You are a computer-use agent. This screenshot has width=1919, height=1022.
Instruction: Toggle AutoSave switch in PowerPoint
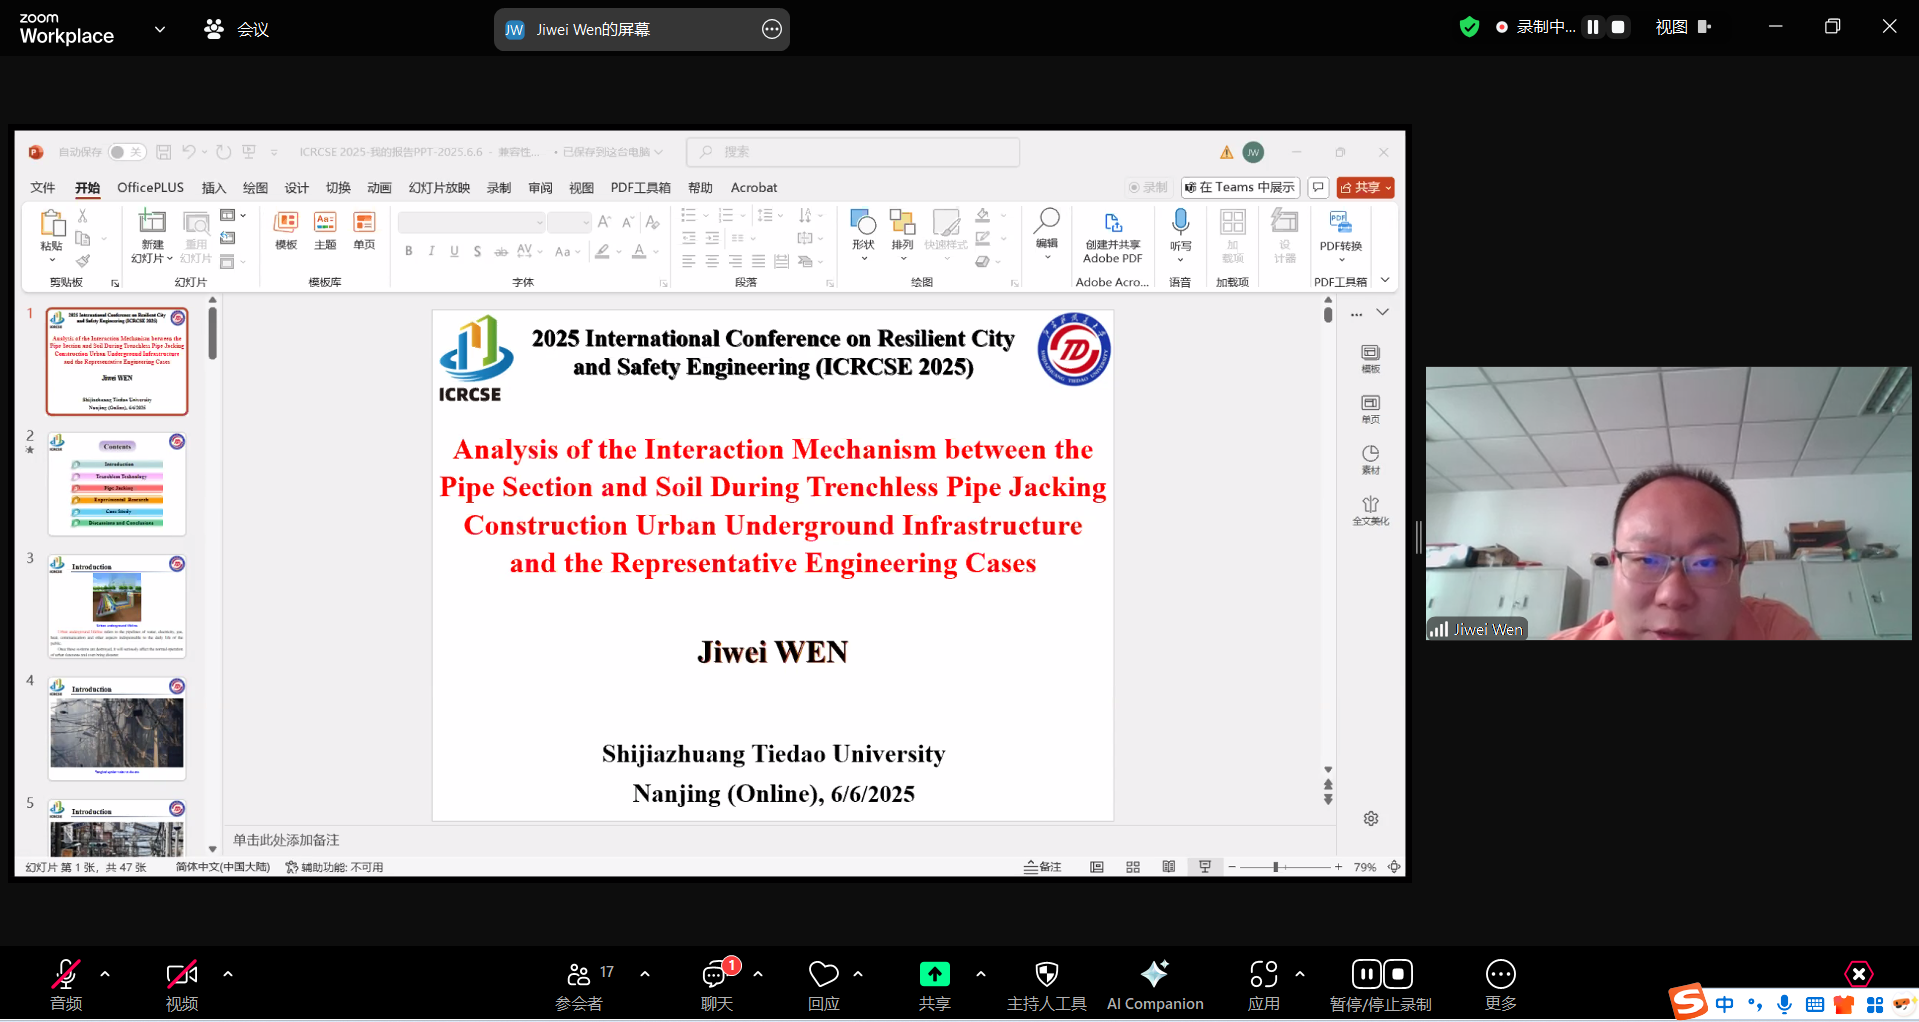127,152
